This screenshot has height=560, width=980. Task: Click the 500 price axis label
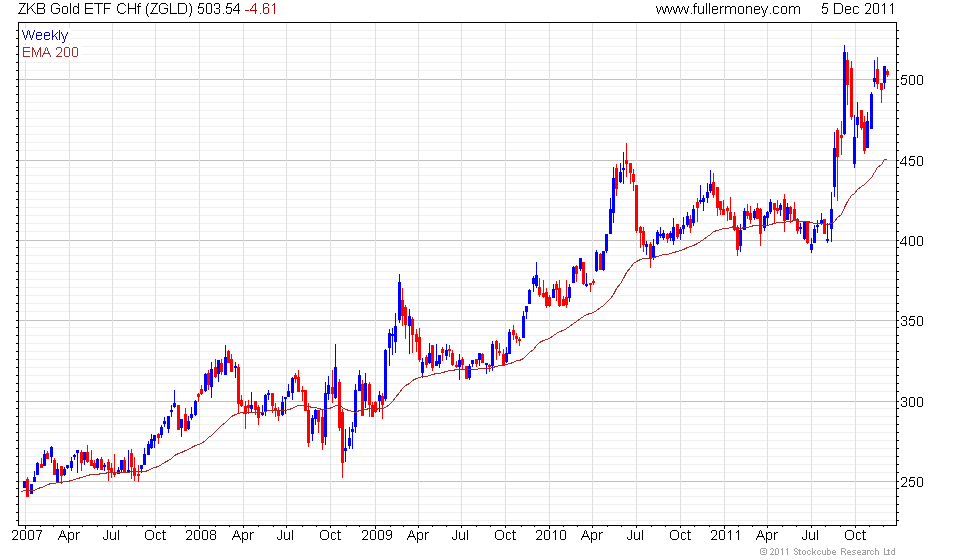click(x=912, y=80)
